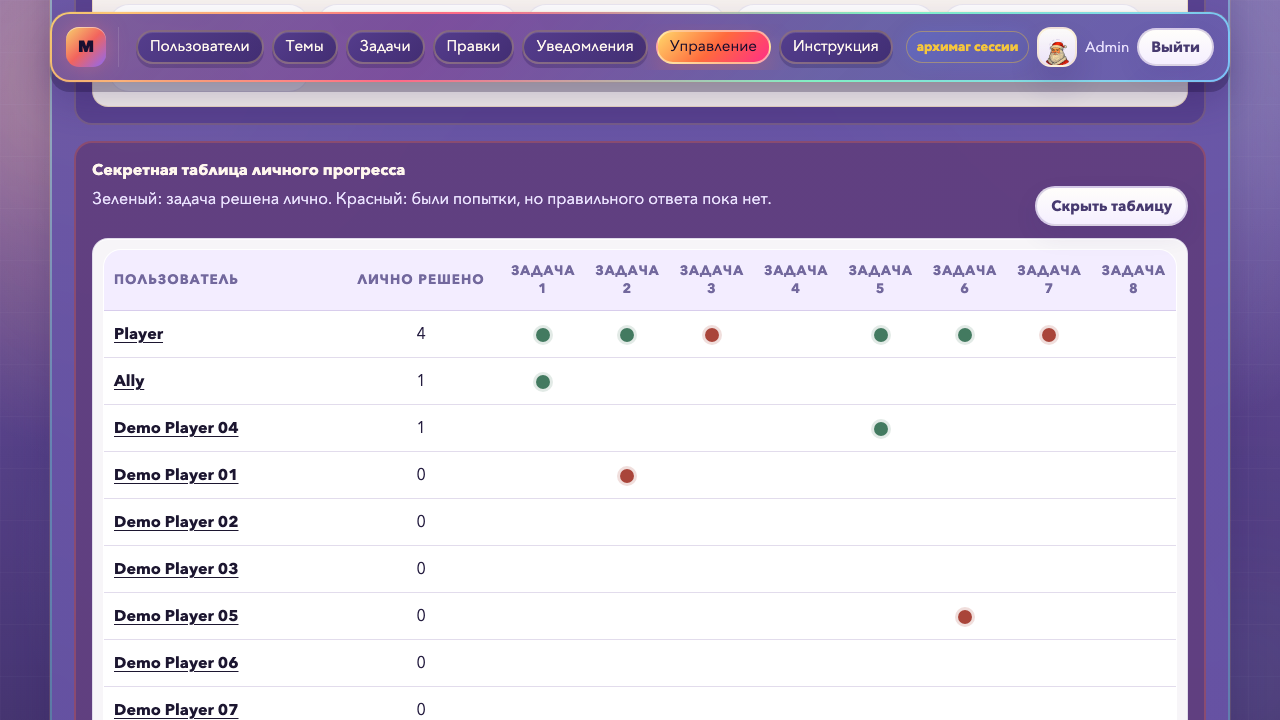The image size is (1280, 720).
Task: Click Ally's solved count of 1
Action: tap(421, 381)
